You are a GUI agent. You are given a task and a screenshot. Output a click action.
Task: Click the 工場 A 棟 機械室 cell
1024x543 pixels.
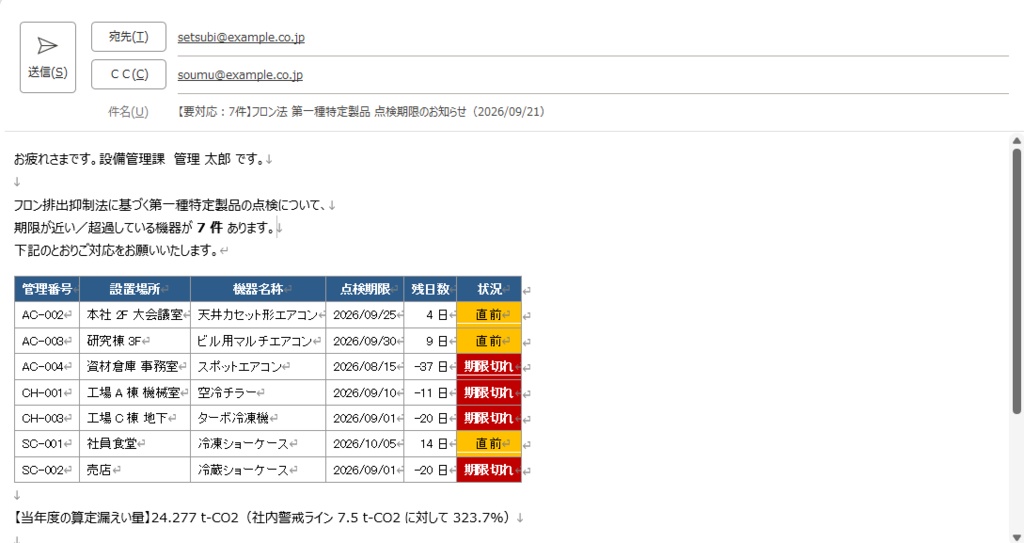[135, 393]
